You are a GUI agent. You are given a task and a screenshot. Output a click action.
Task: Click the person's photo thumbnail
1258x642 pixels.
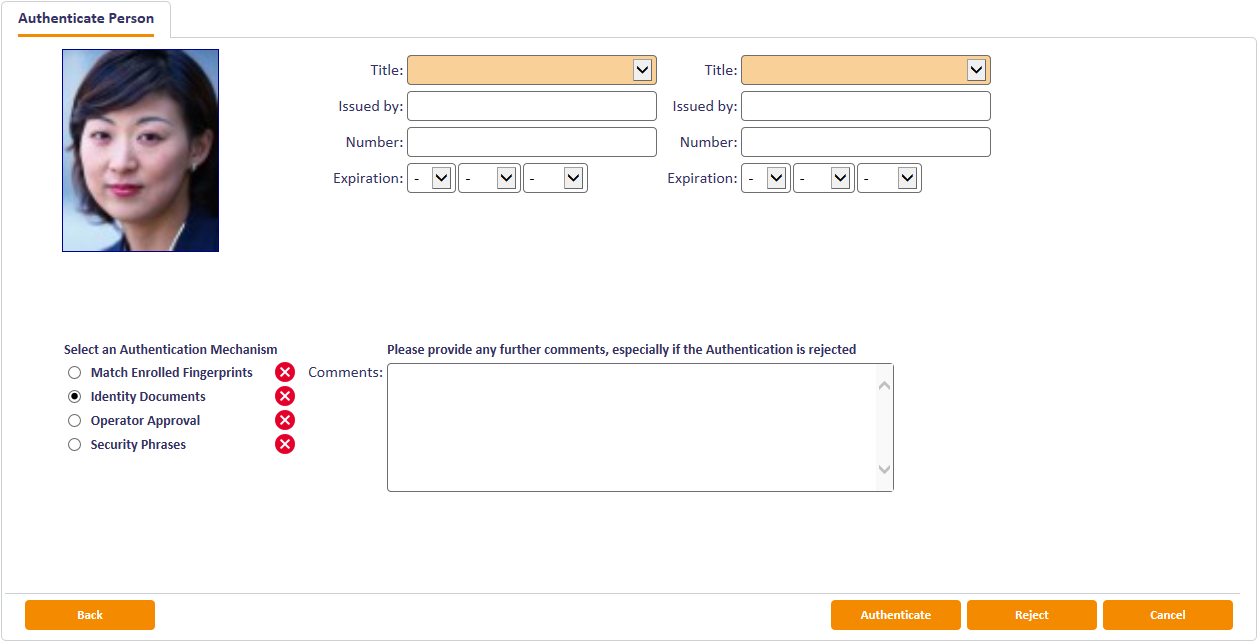[140, 150]
